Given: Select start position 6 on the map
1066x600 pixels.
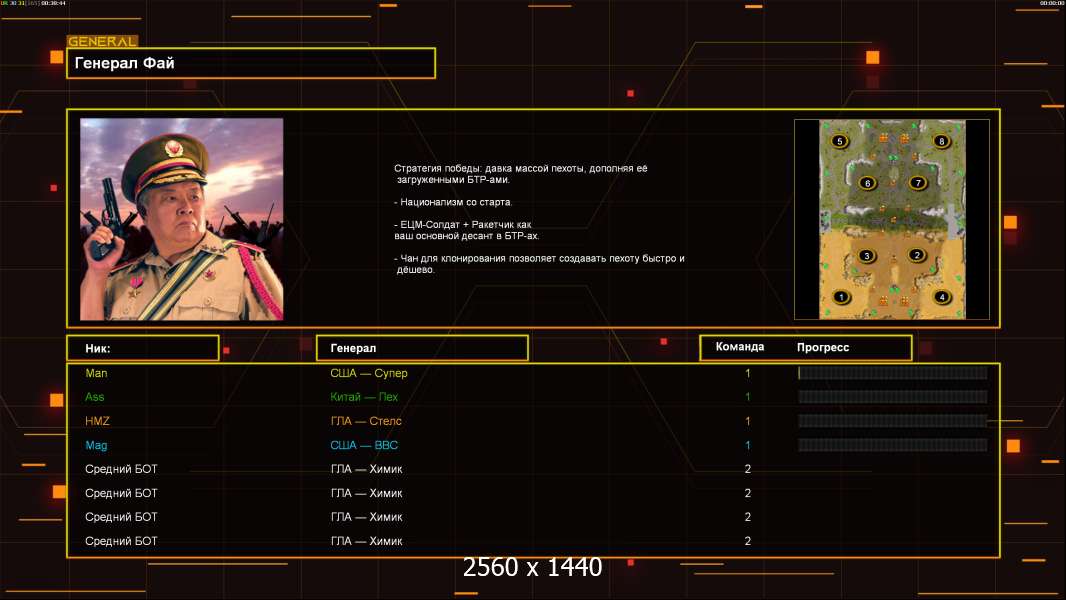Looking at the screenshot, I should [867, 183].
